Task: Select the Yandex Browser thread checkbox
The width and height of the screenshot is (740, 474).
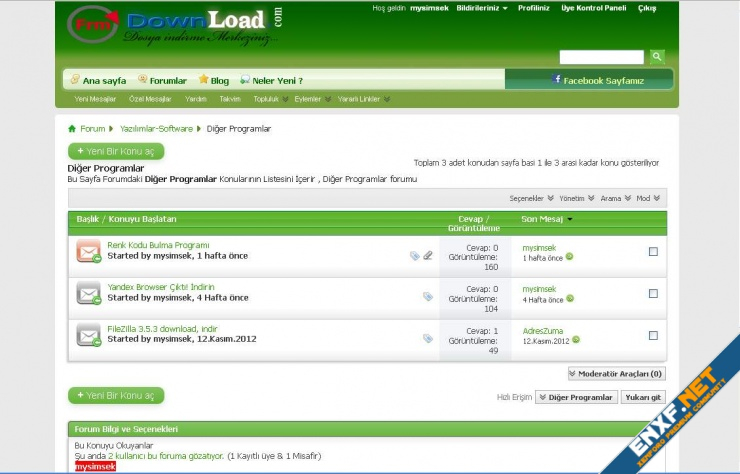Action: coord(653,294)
